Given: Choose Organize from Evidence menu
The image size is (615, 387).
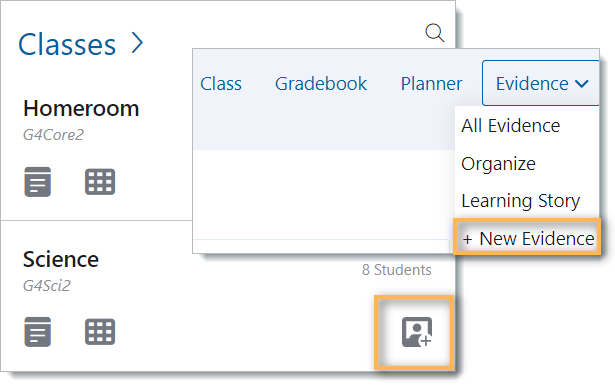Looking at the screenshot, I should click(498, 164).
